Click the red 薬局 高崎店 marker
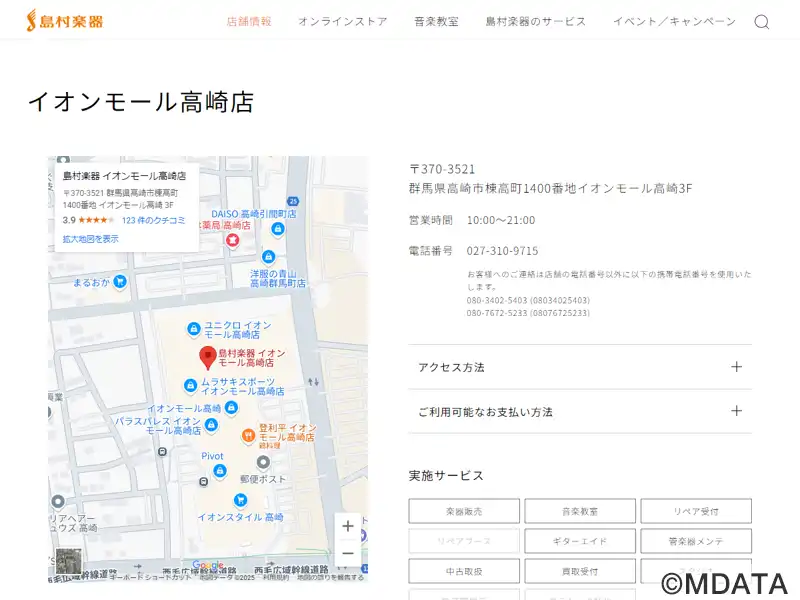Viewport: 800px width, 600px height. (x=233, y=239)
